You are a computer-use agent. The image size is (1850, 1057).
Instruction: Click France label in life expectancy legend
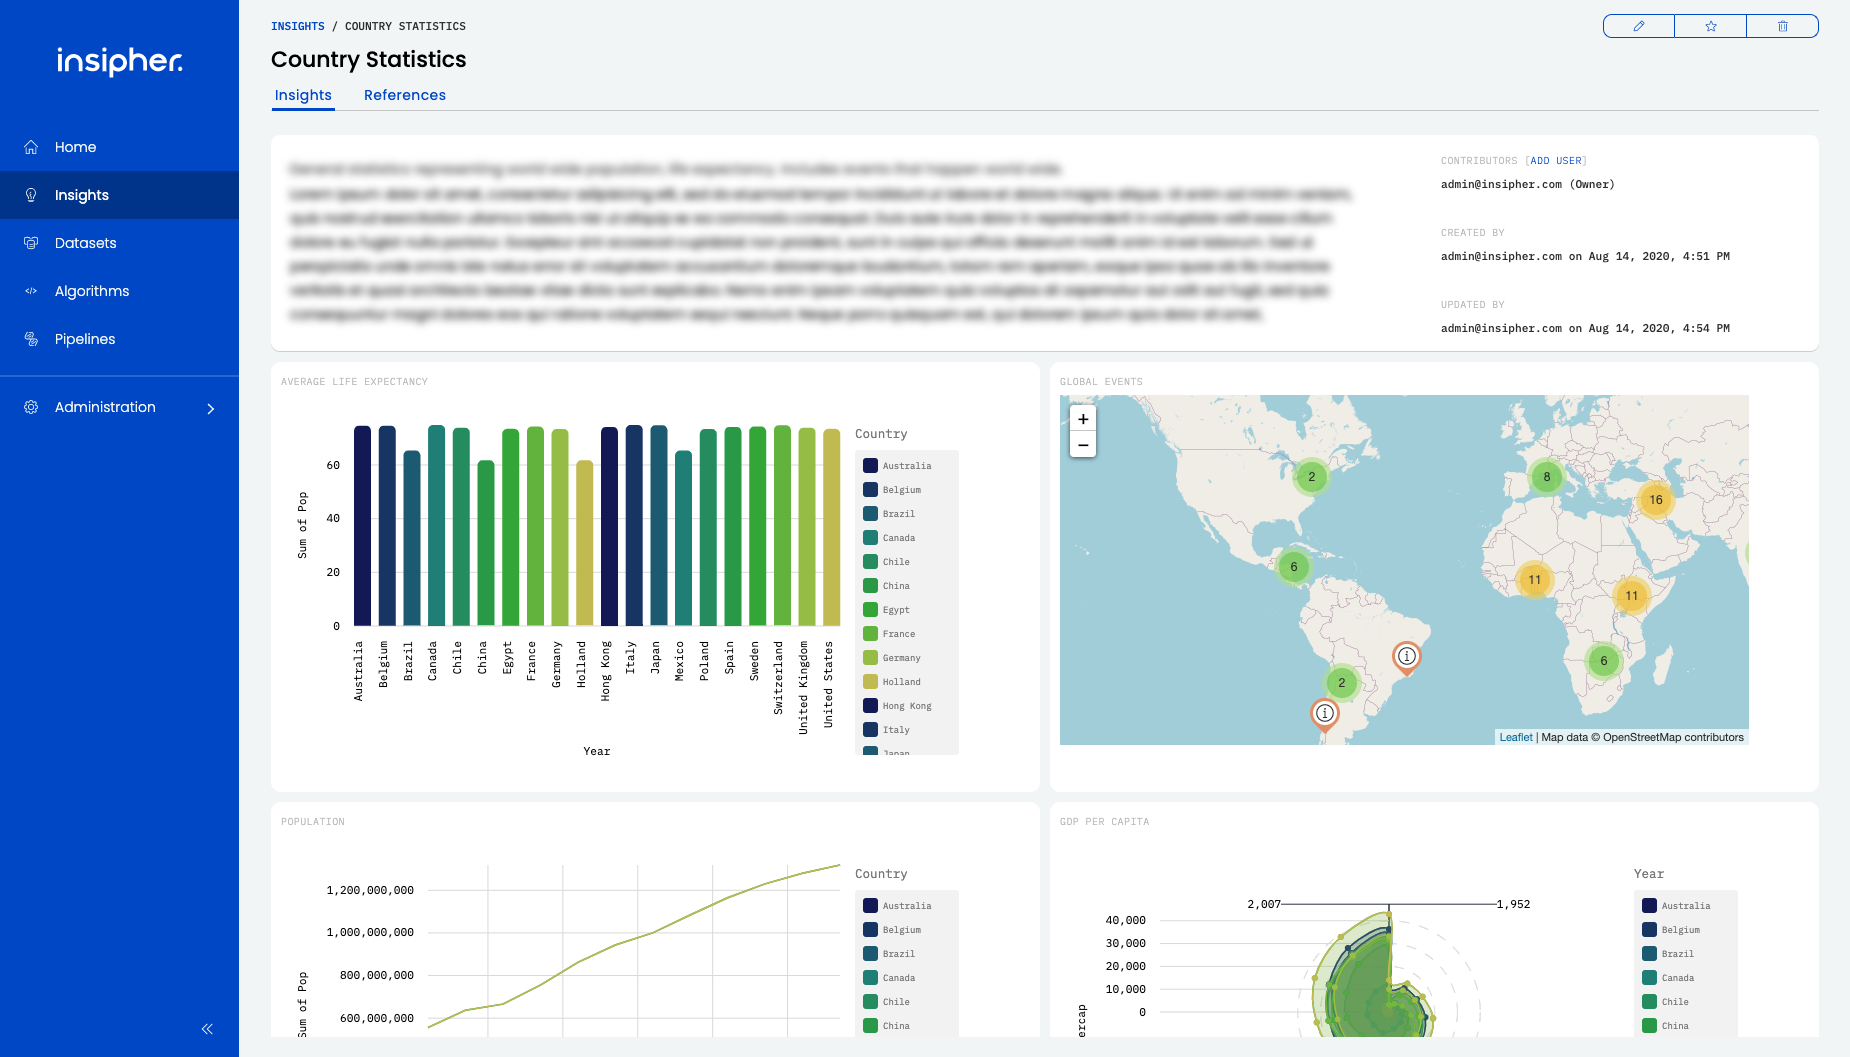(899, 634)
